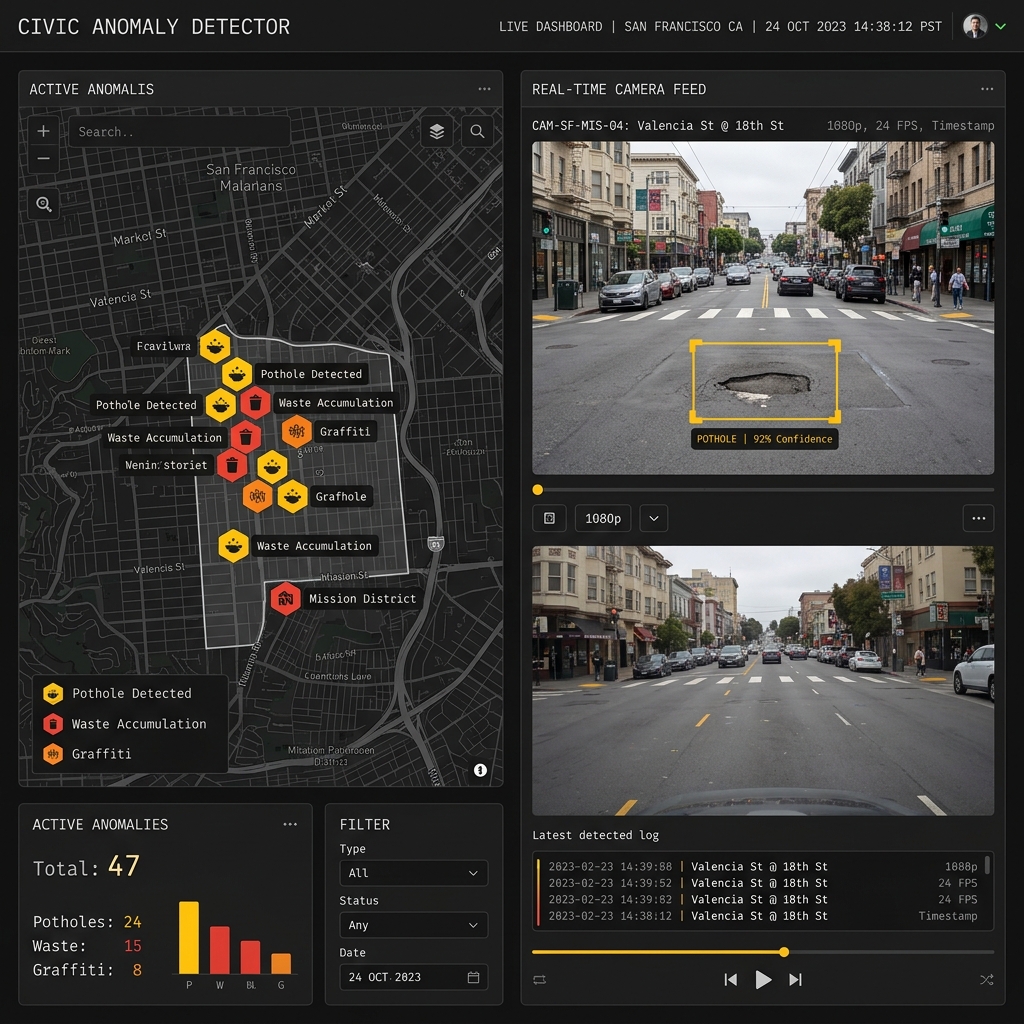The width and height of the screenshot is (1024, 1024).
Task: Click the CAM-SF-MIS-04 camera title
Action: (658, 125)
